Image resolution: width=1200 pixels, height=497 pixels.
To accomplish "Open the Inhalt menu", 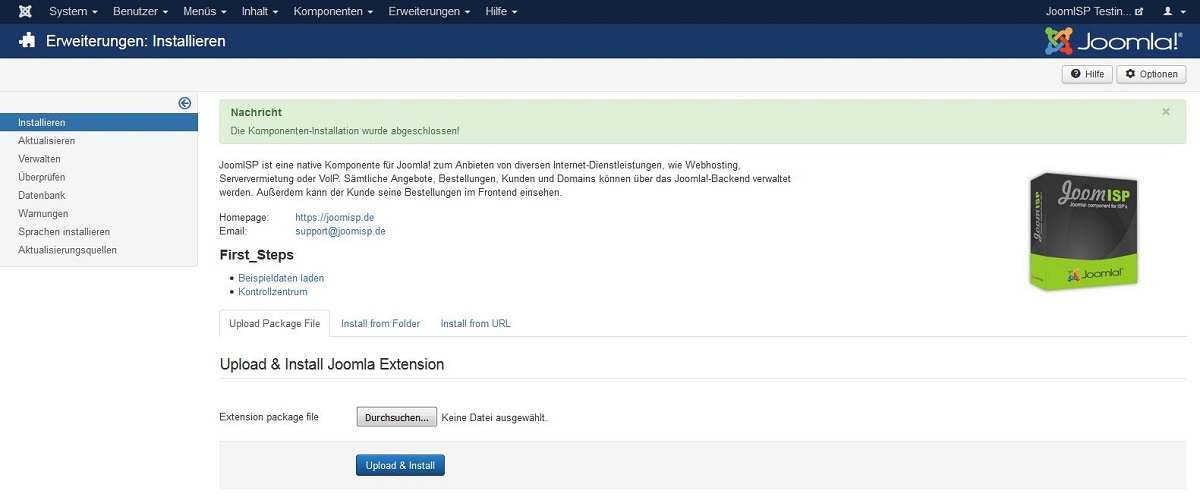I will (260, 12).
